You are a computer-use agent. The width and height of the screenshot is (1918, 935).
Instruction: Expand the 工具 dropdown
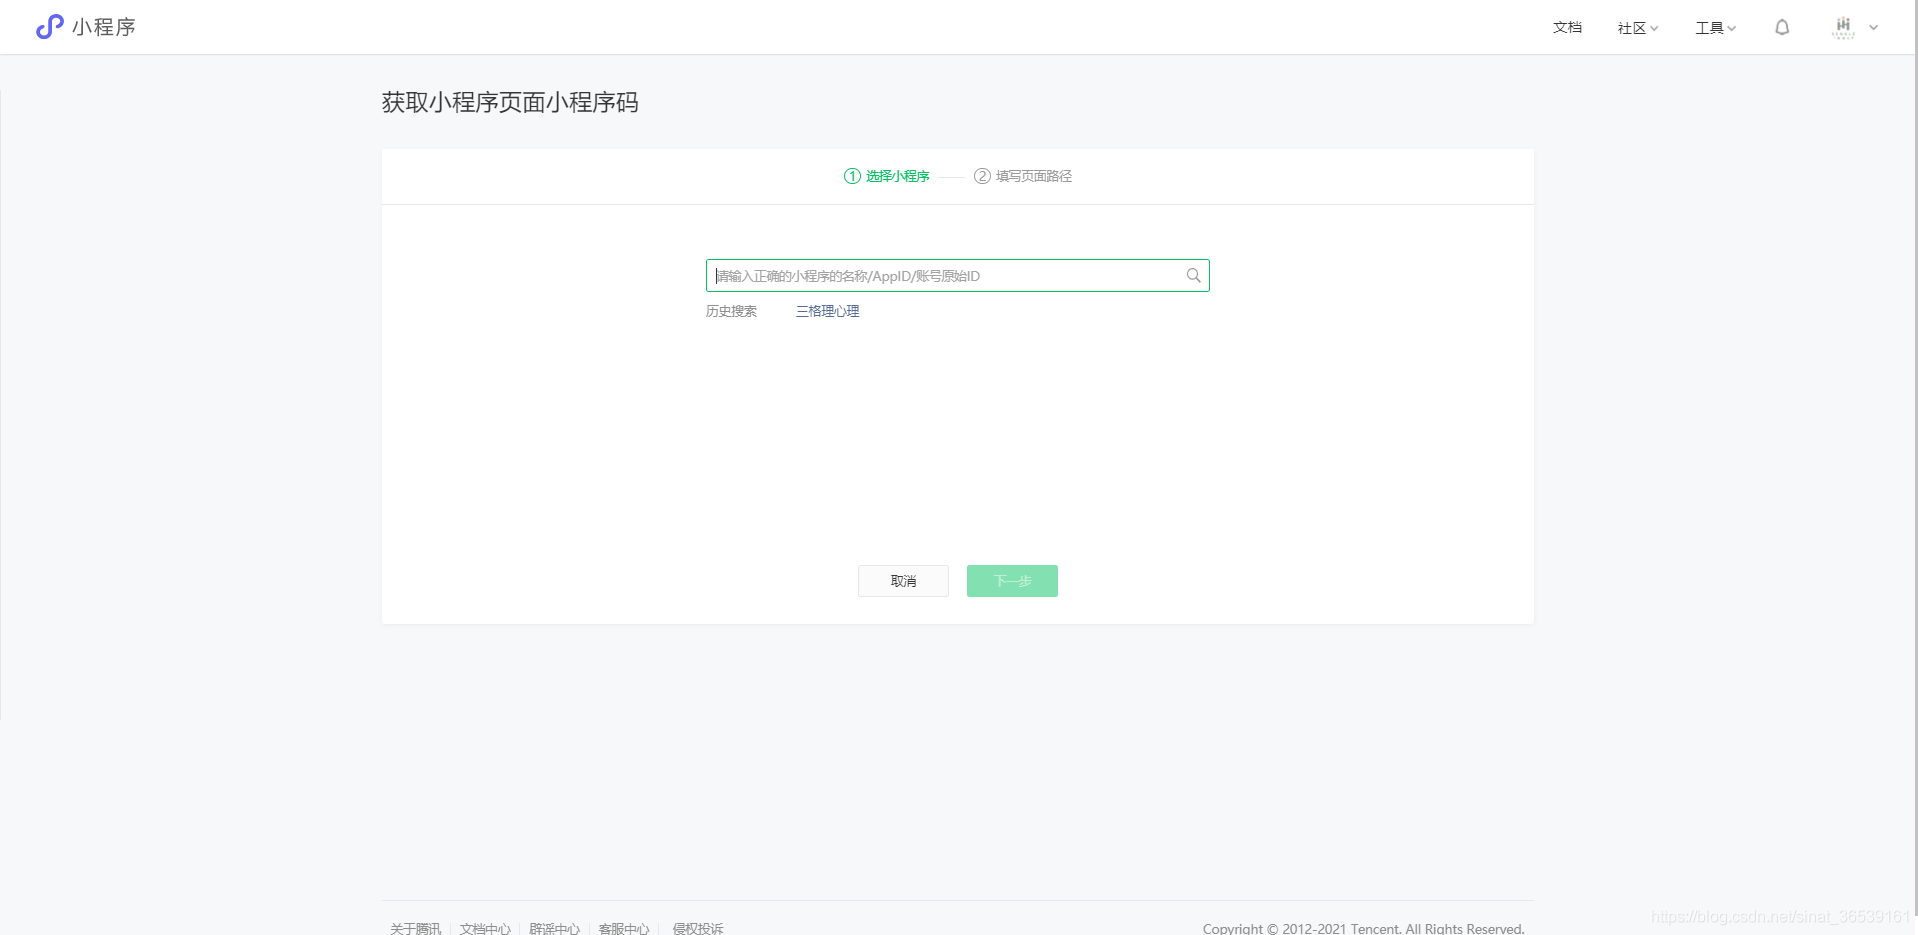(1714, 27)
